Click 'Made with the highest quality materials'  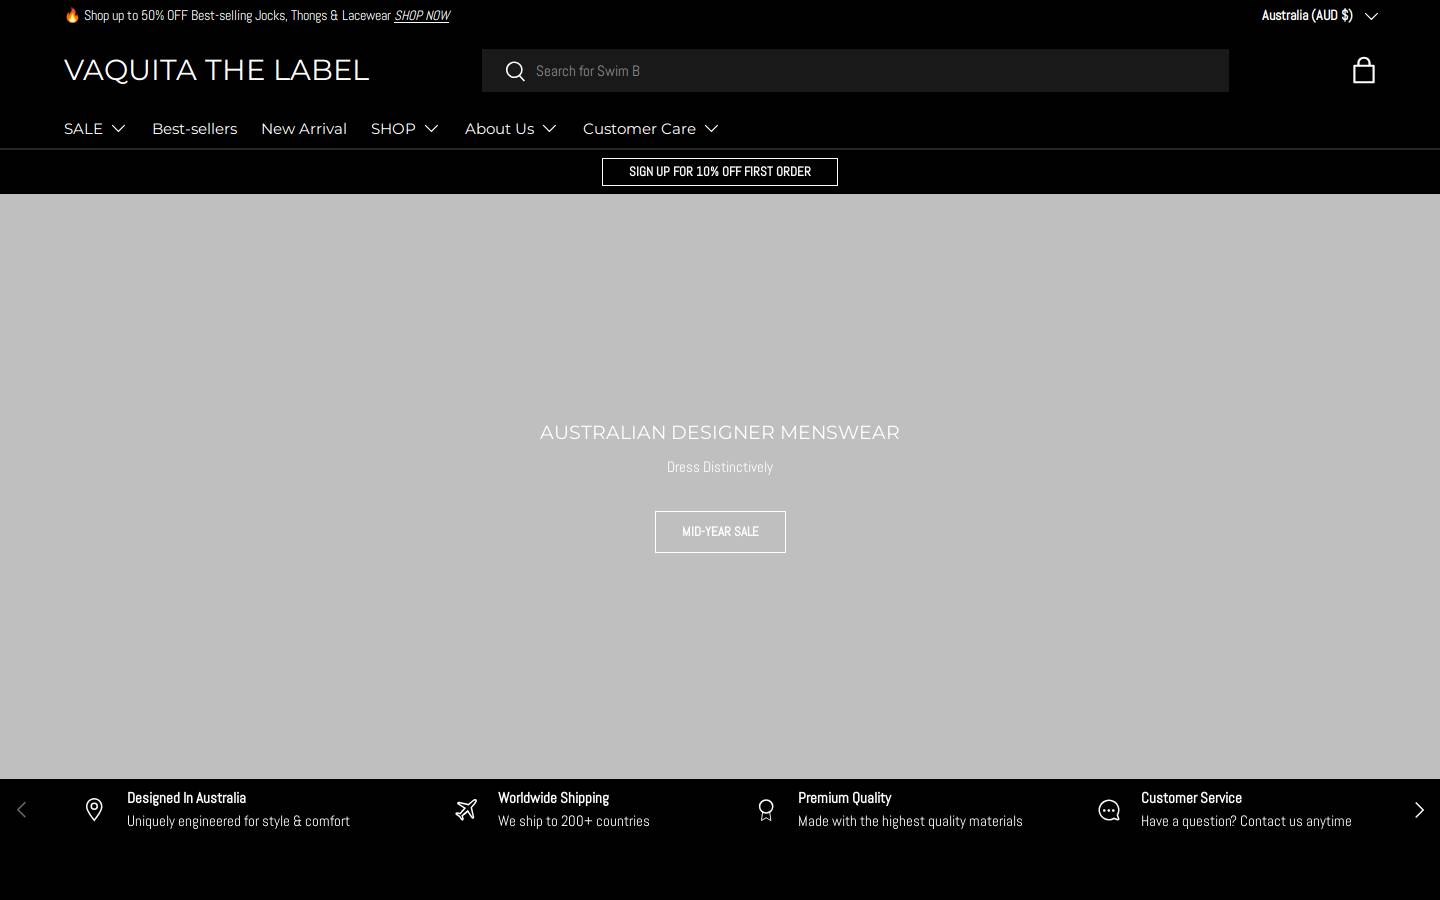click(x=910, y=821)
